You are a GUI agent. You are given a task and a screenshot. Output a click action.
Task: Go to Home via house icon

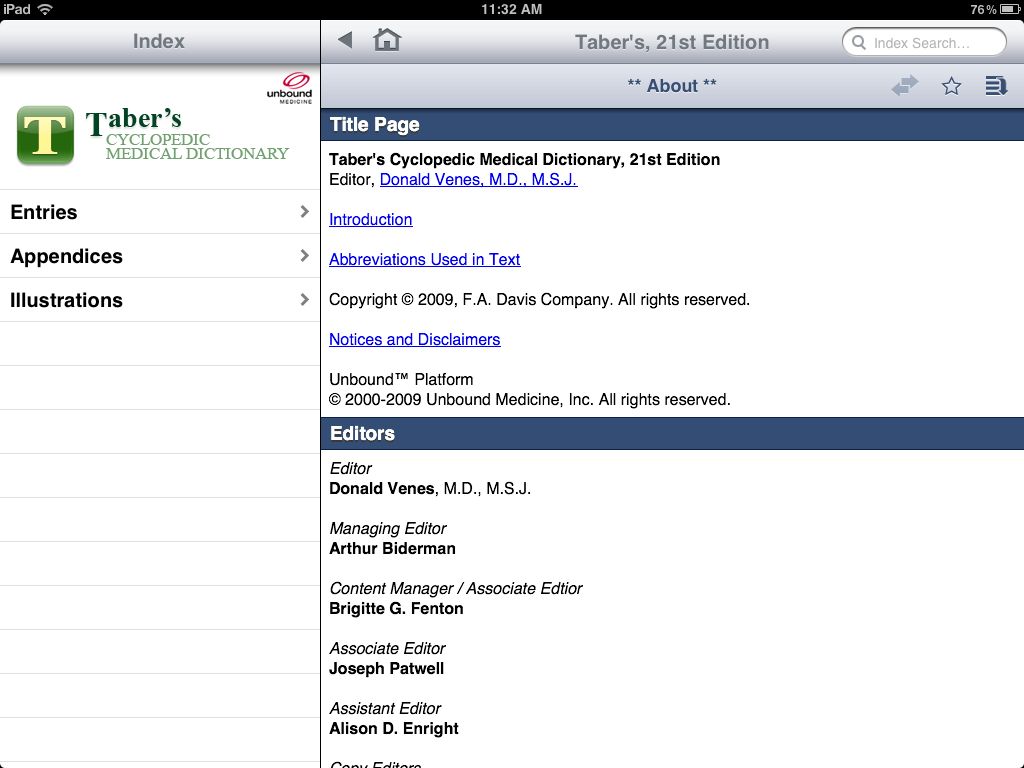387,40
